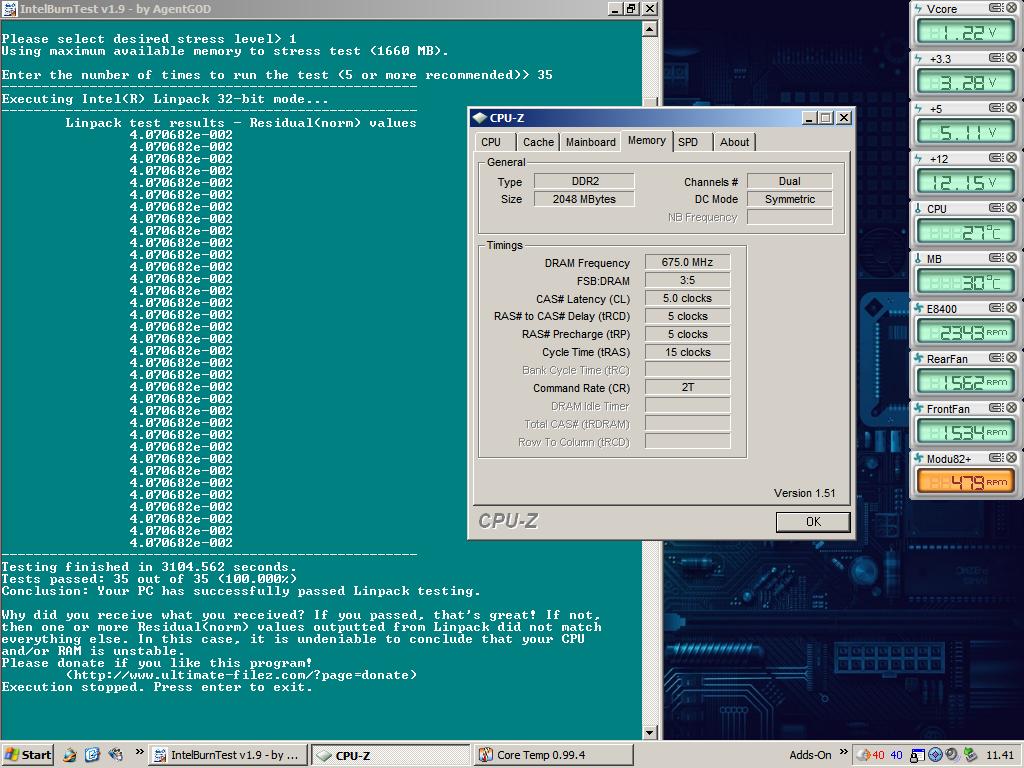This screenshot has height=768, width=1024.
Task: Click OK in CPU-Z window
Action: 813,522
